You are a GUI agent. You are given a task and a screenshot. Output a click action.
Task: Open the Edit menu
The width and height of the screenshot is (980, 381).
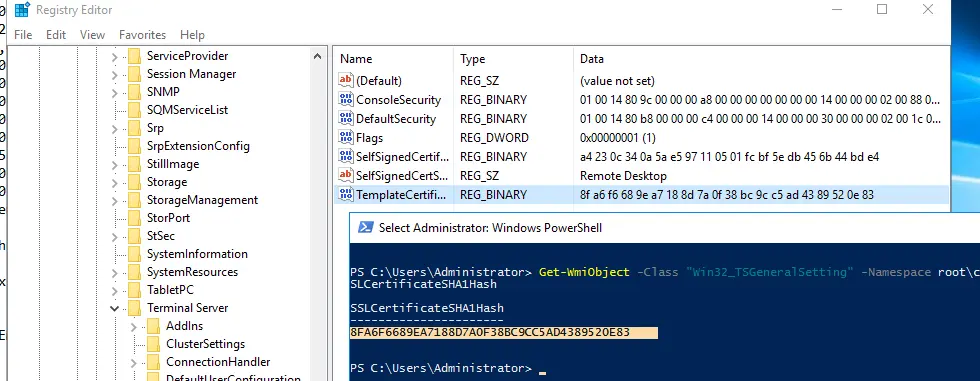pyautogui.click(x=56, y=35)
